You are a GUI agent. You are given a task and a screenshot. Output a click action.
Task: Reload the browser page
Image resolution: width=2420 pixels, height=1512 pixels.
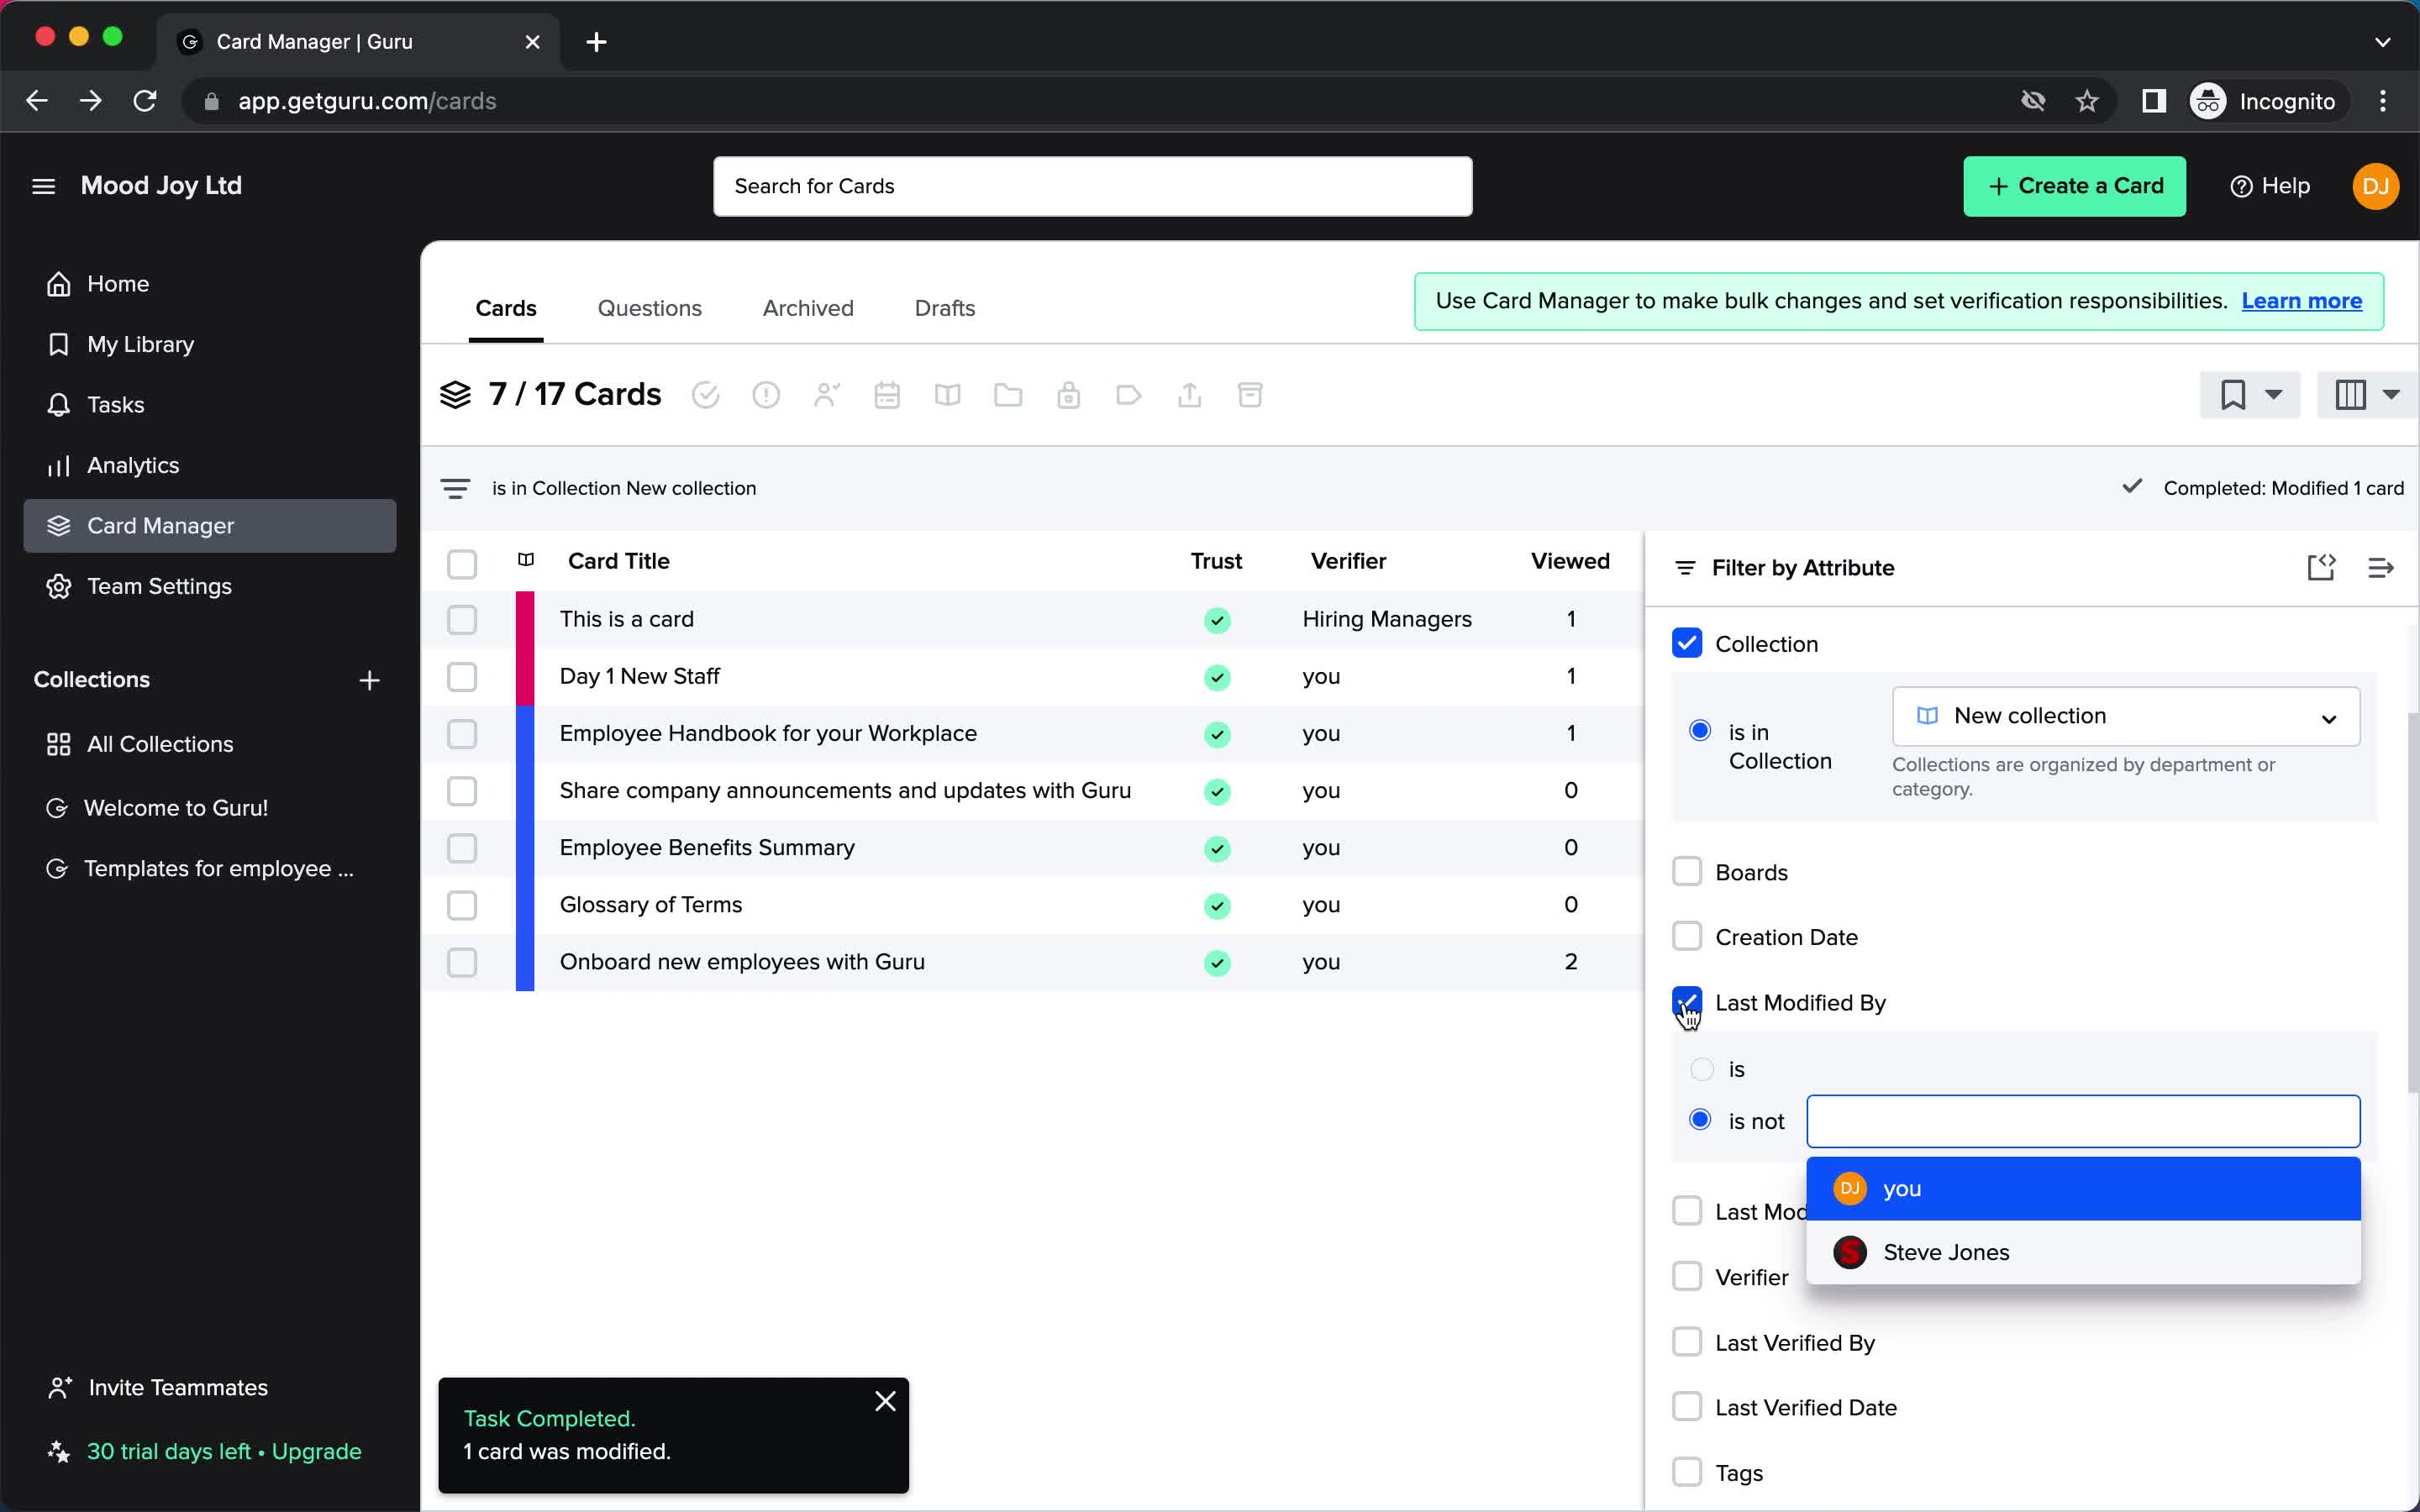145,101
